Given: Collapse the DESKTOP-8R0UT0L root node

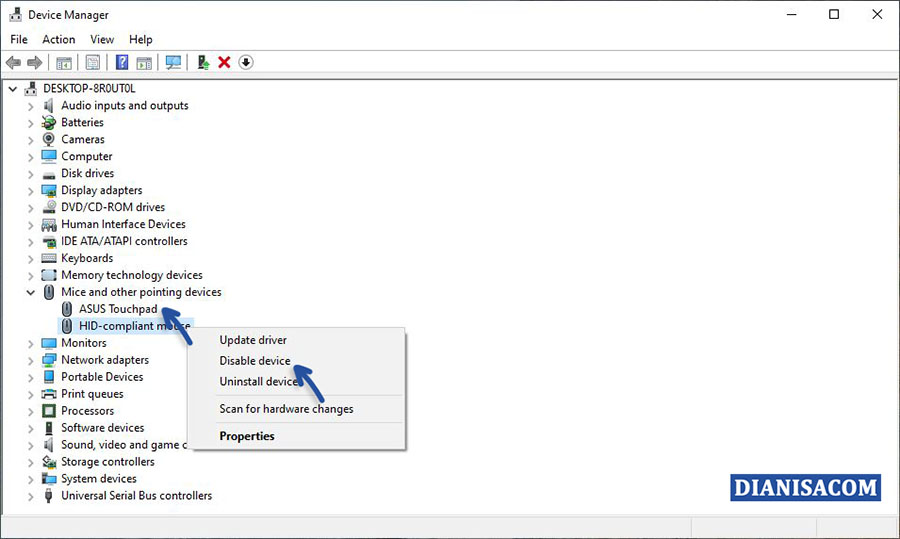Looking at the screenshot, I should click(13, 89).
